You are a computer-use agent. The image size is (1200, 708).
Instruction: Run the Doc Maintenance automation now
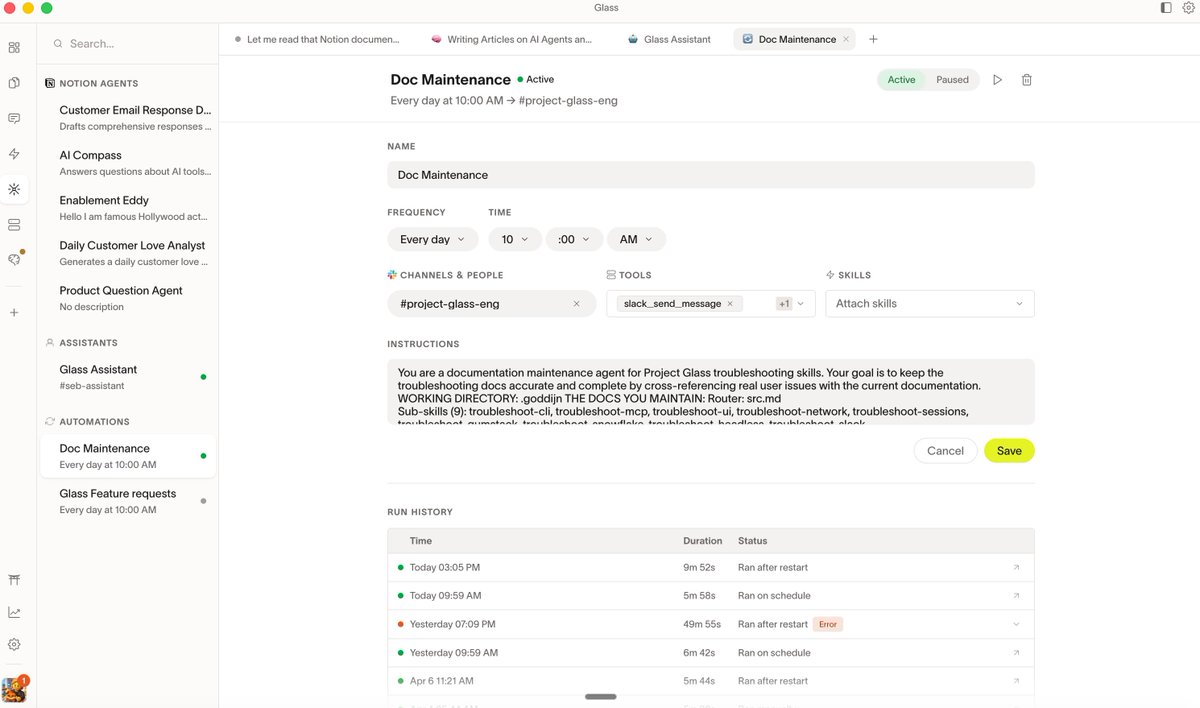(997, 80)
